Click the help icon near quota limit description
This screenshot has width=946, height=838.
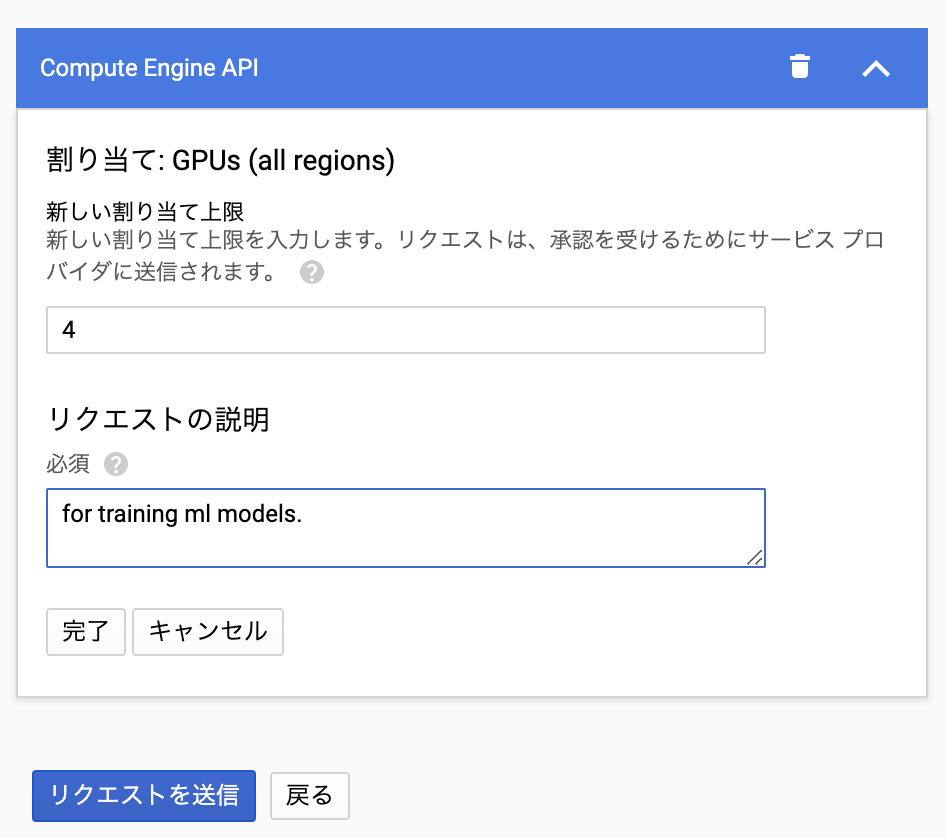[311, 271]
